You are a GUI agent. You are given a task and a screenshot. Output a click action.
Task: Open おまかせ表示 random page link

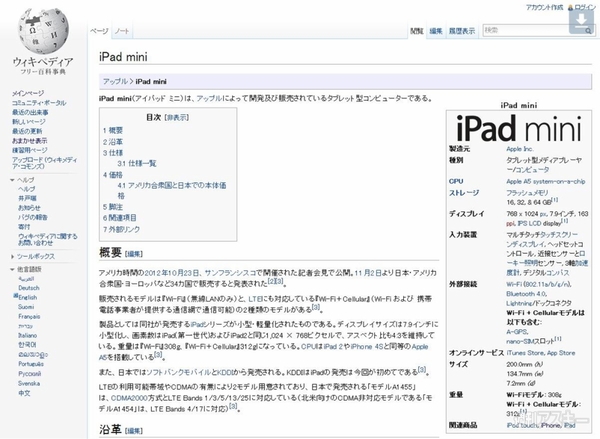(30, 141)
